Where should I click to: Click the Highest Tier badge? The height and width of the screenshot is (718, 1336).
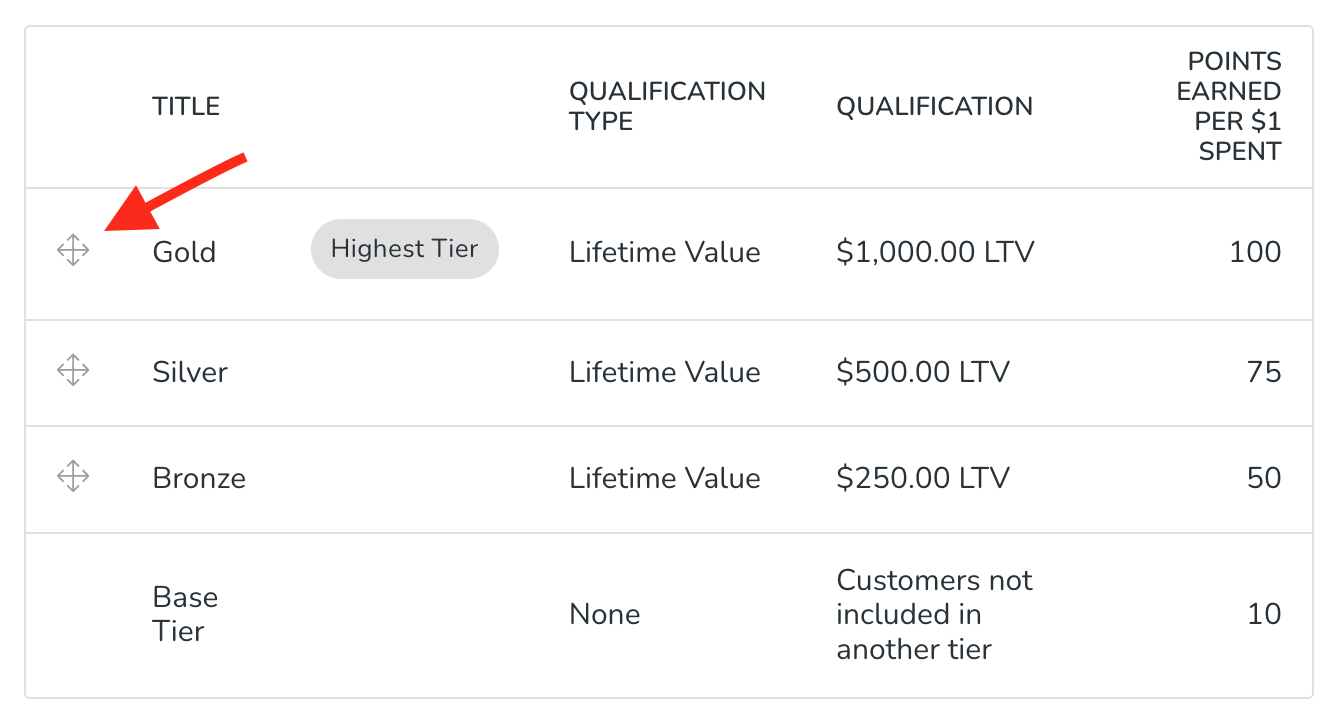point(404,248)
